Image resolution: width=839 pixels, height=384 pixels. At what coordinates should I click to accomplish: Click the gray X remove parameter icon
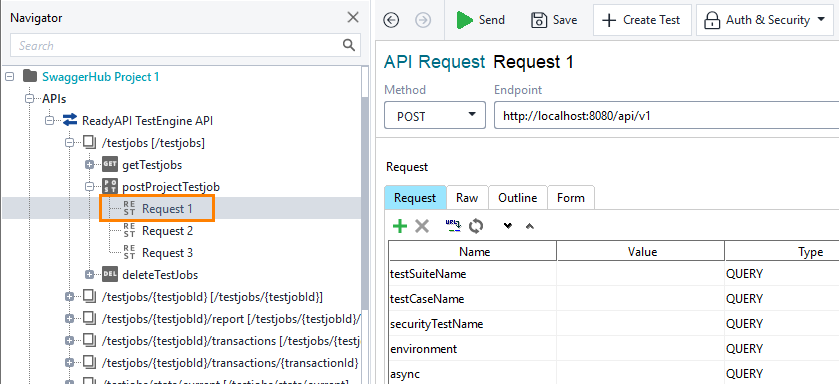pos(422,226)
